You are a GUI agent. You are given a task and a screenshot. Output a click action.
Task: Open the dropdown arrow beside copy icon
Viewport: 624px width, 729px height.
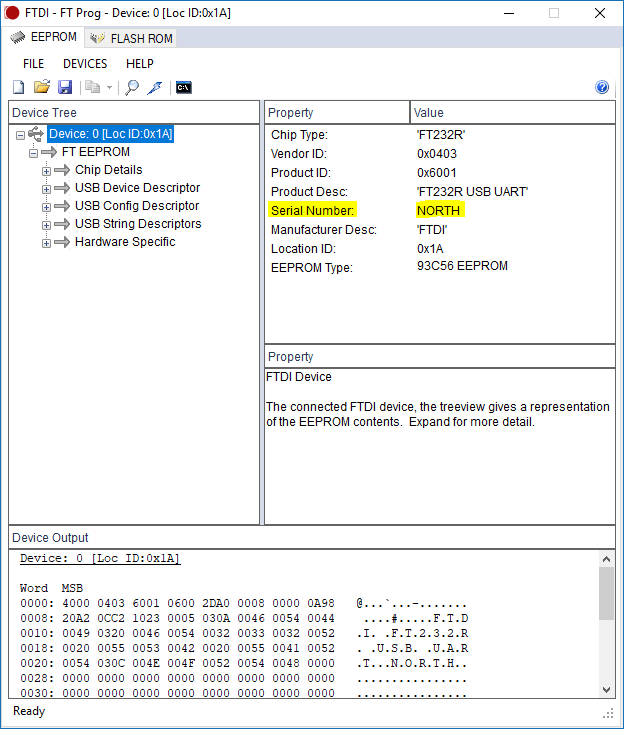click(109, 88)
